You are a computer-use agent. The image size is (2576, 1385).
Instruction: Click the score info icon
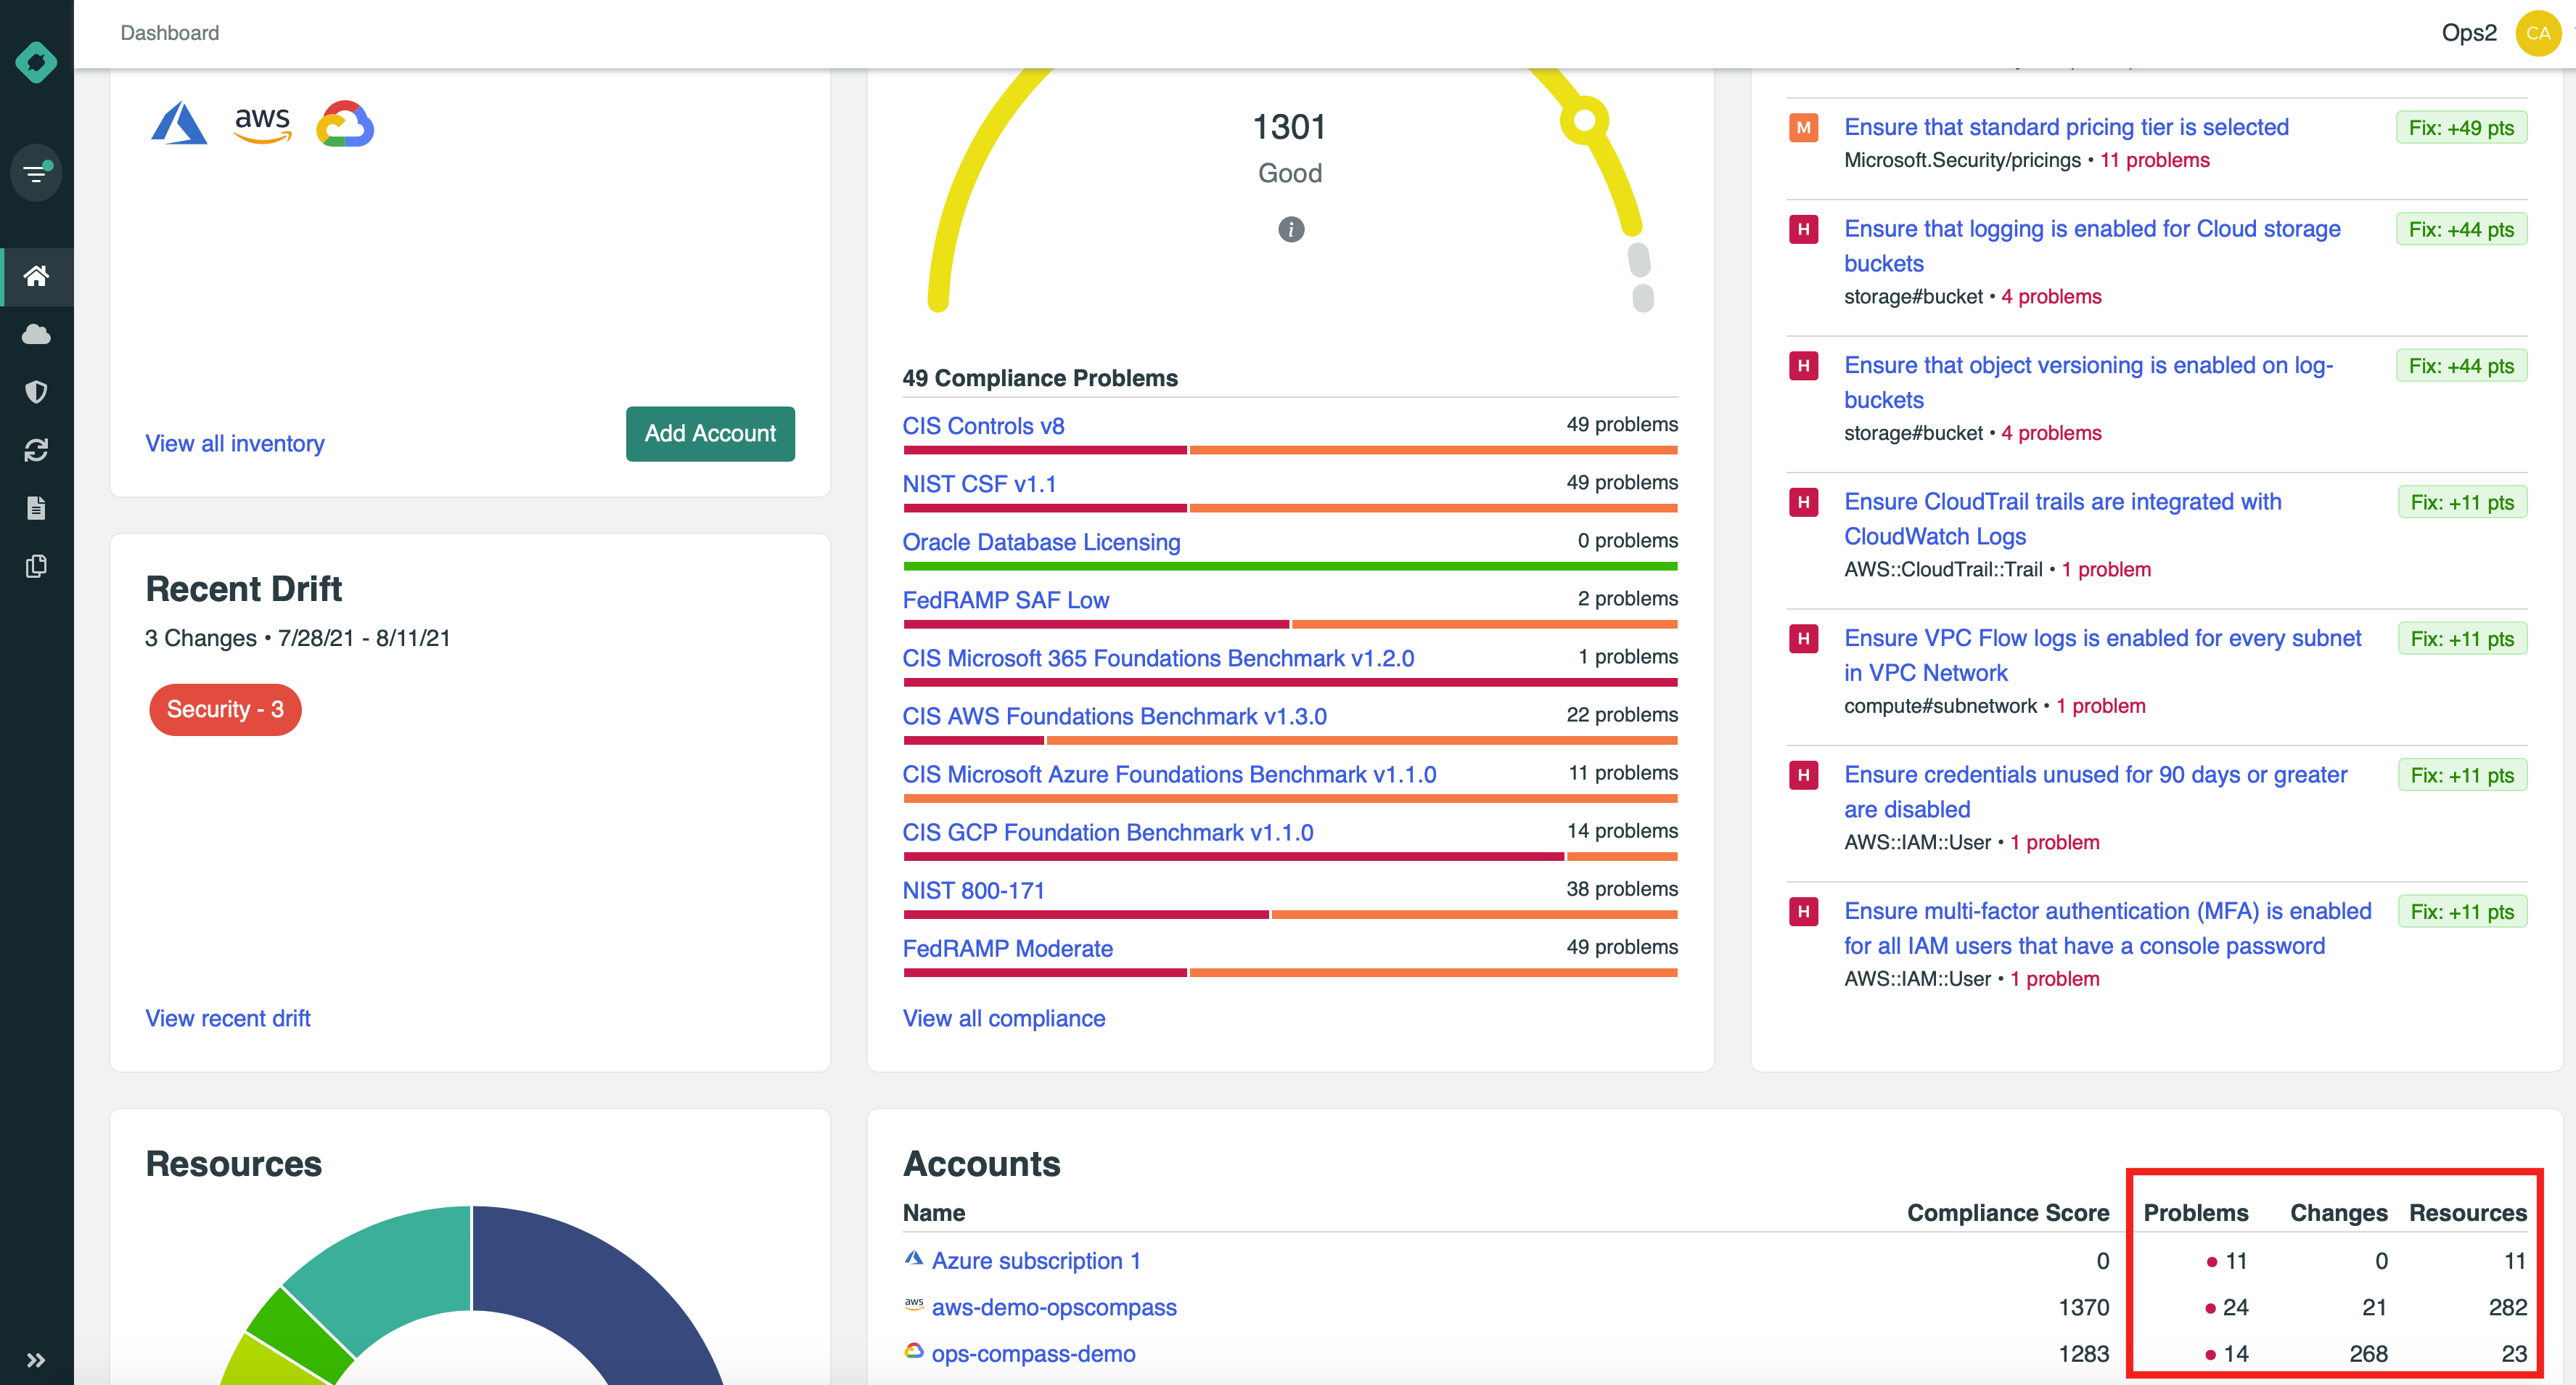1291,229
